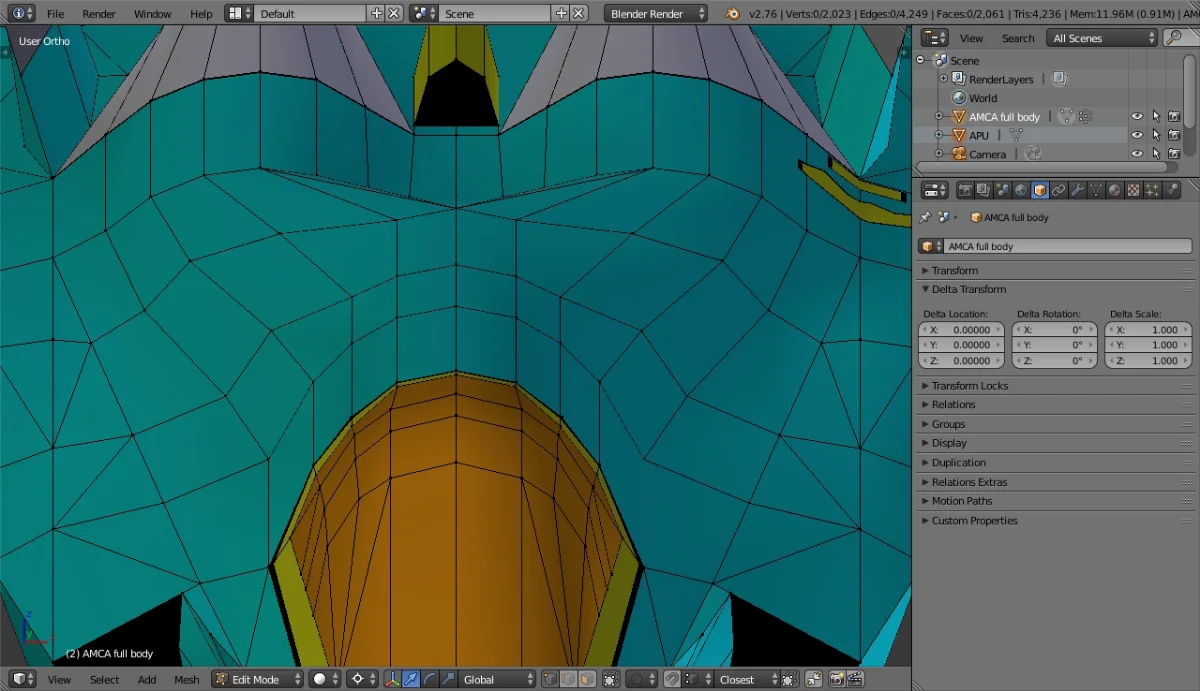The height and width of the screenshot is (691, 1200).
Task: Delete the current scene with X
Action: coord(579,14)
